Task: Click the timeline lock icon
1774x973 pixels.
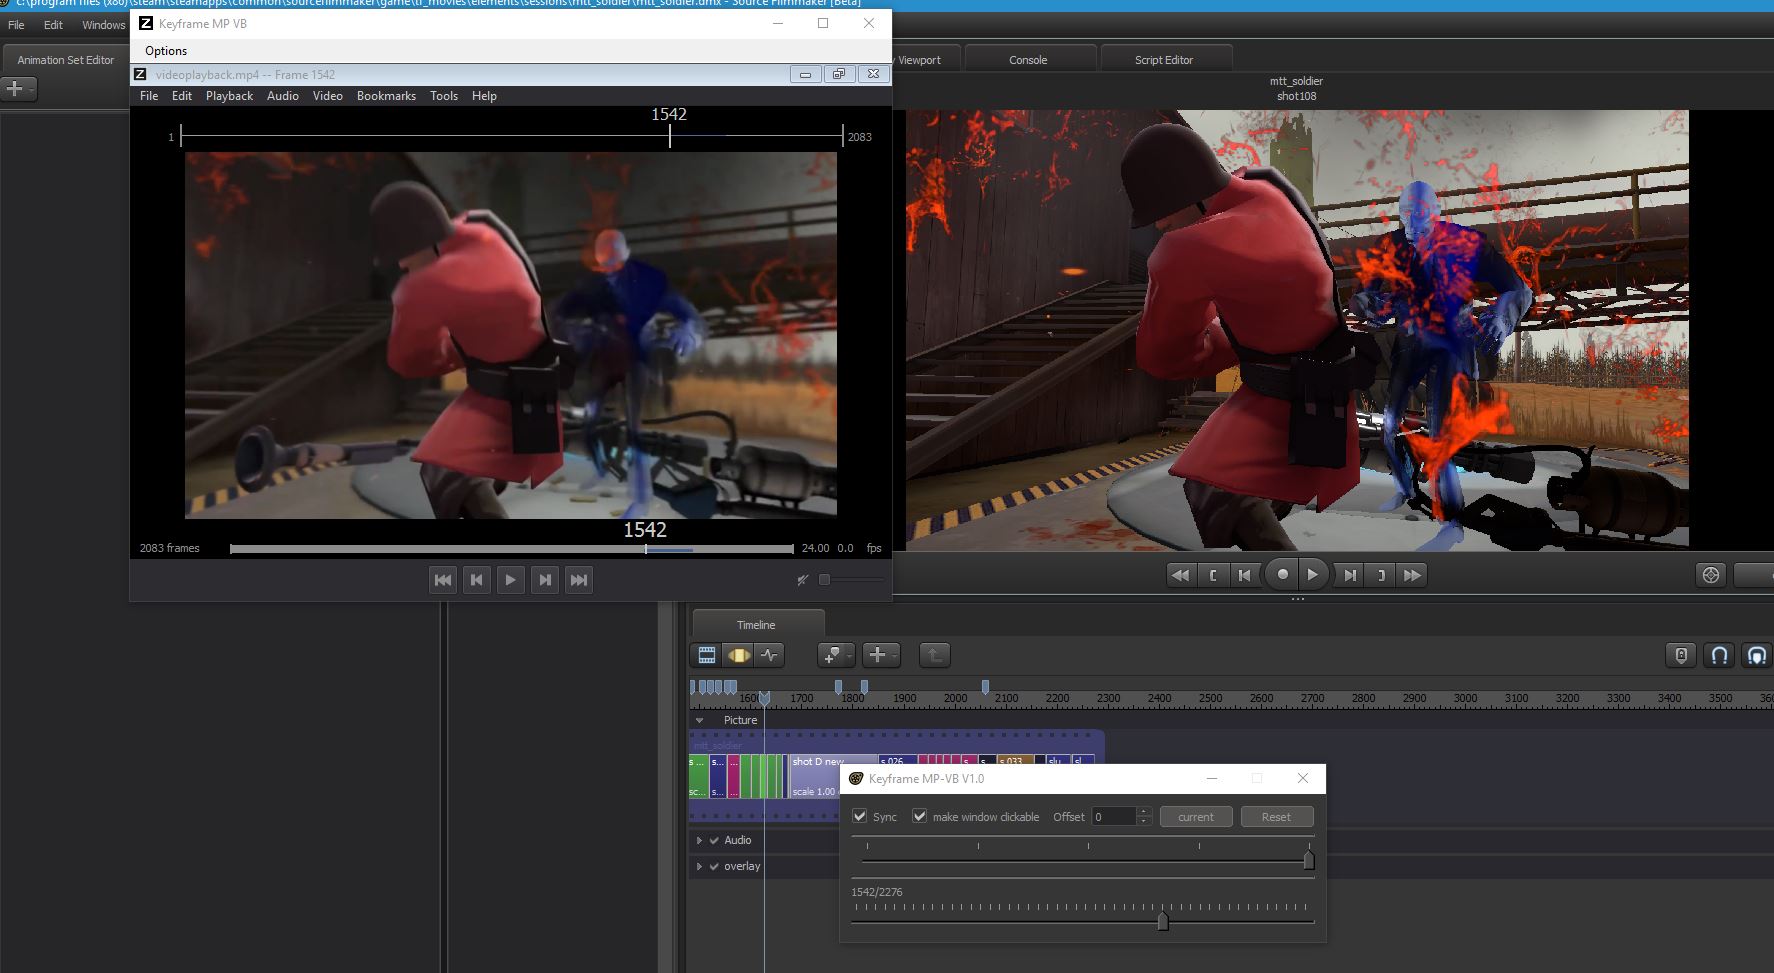Action: point(1681,655)
